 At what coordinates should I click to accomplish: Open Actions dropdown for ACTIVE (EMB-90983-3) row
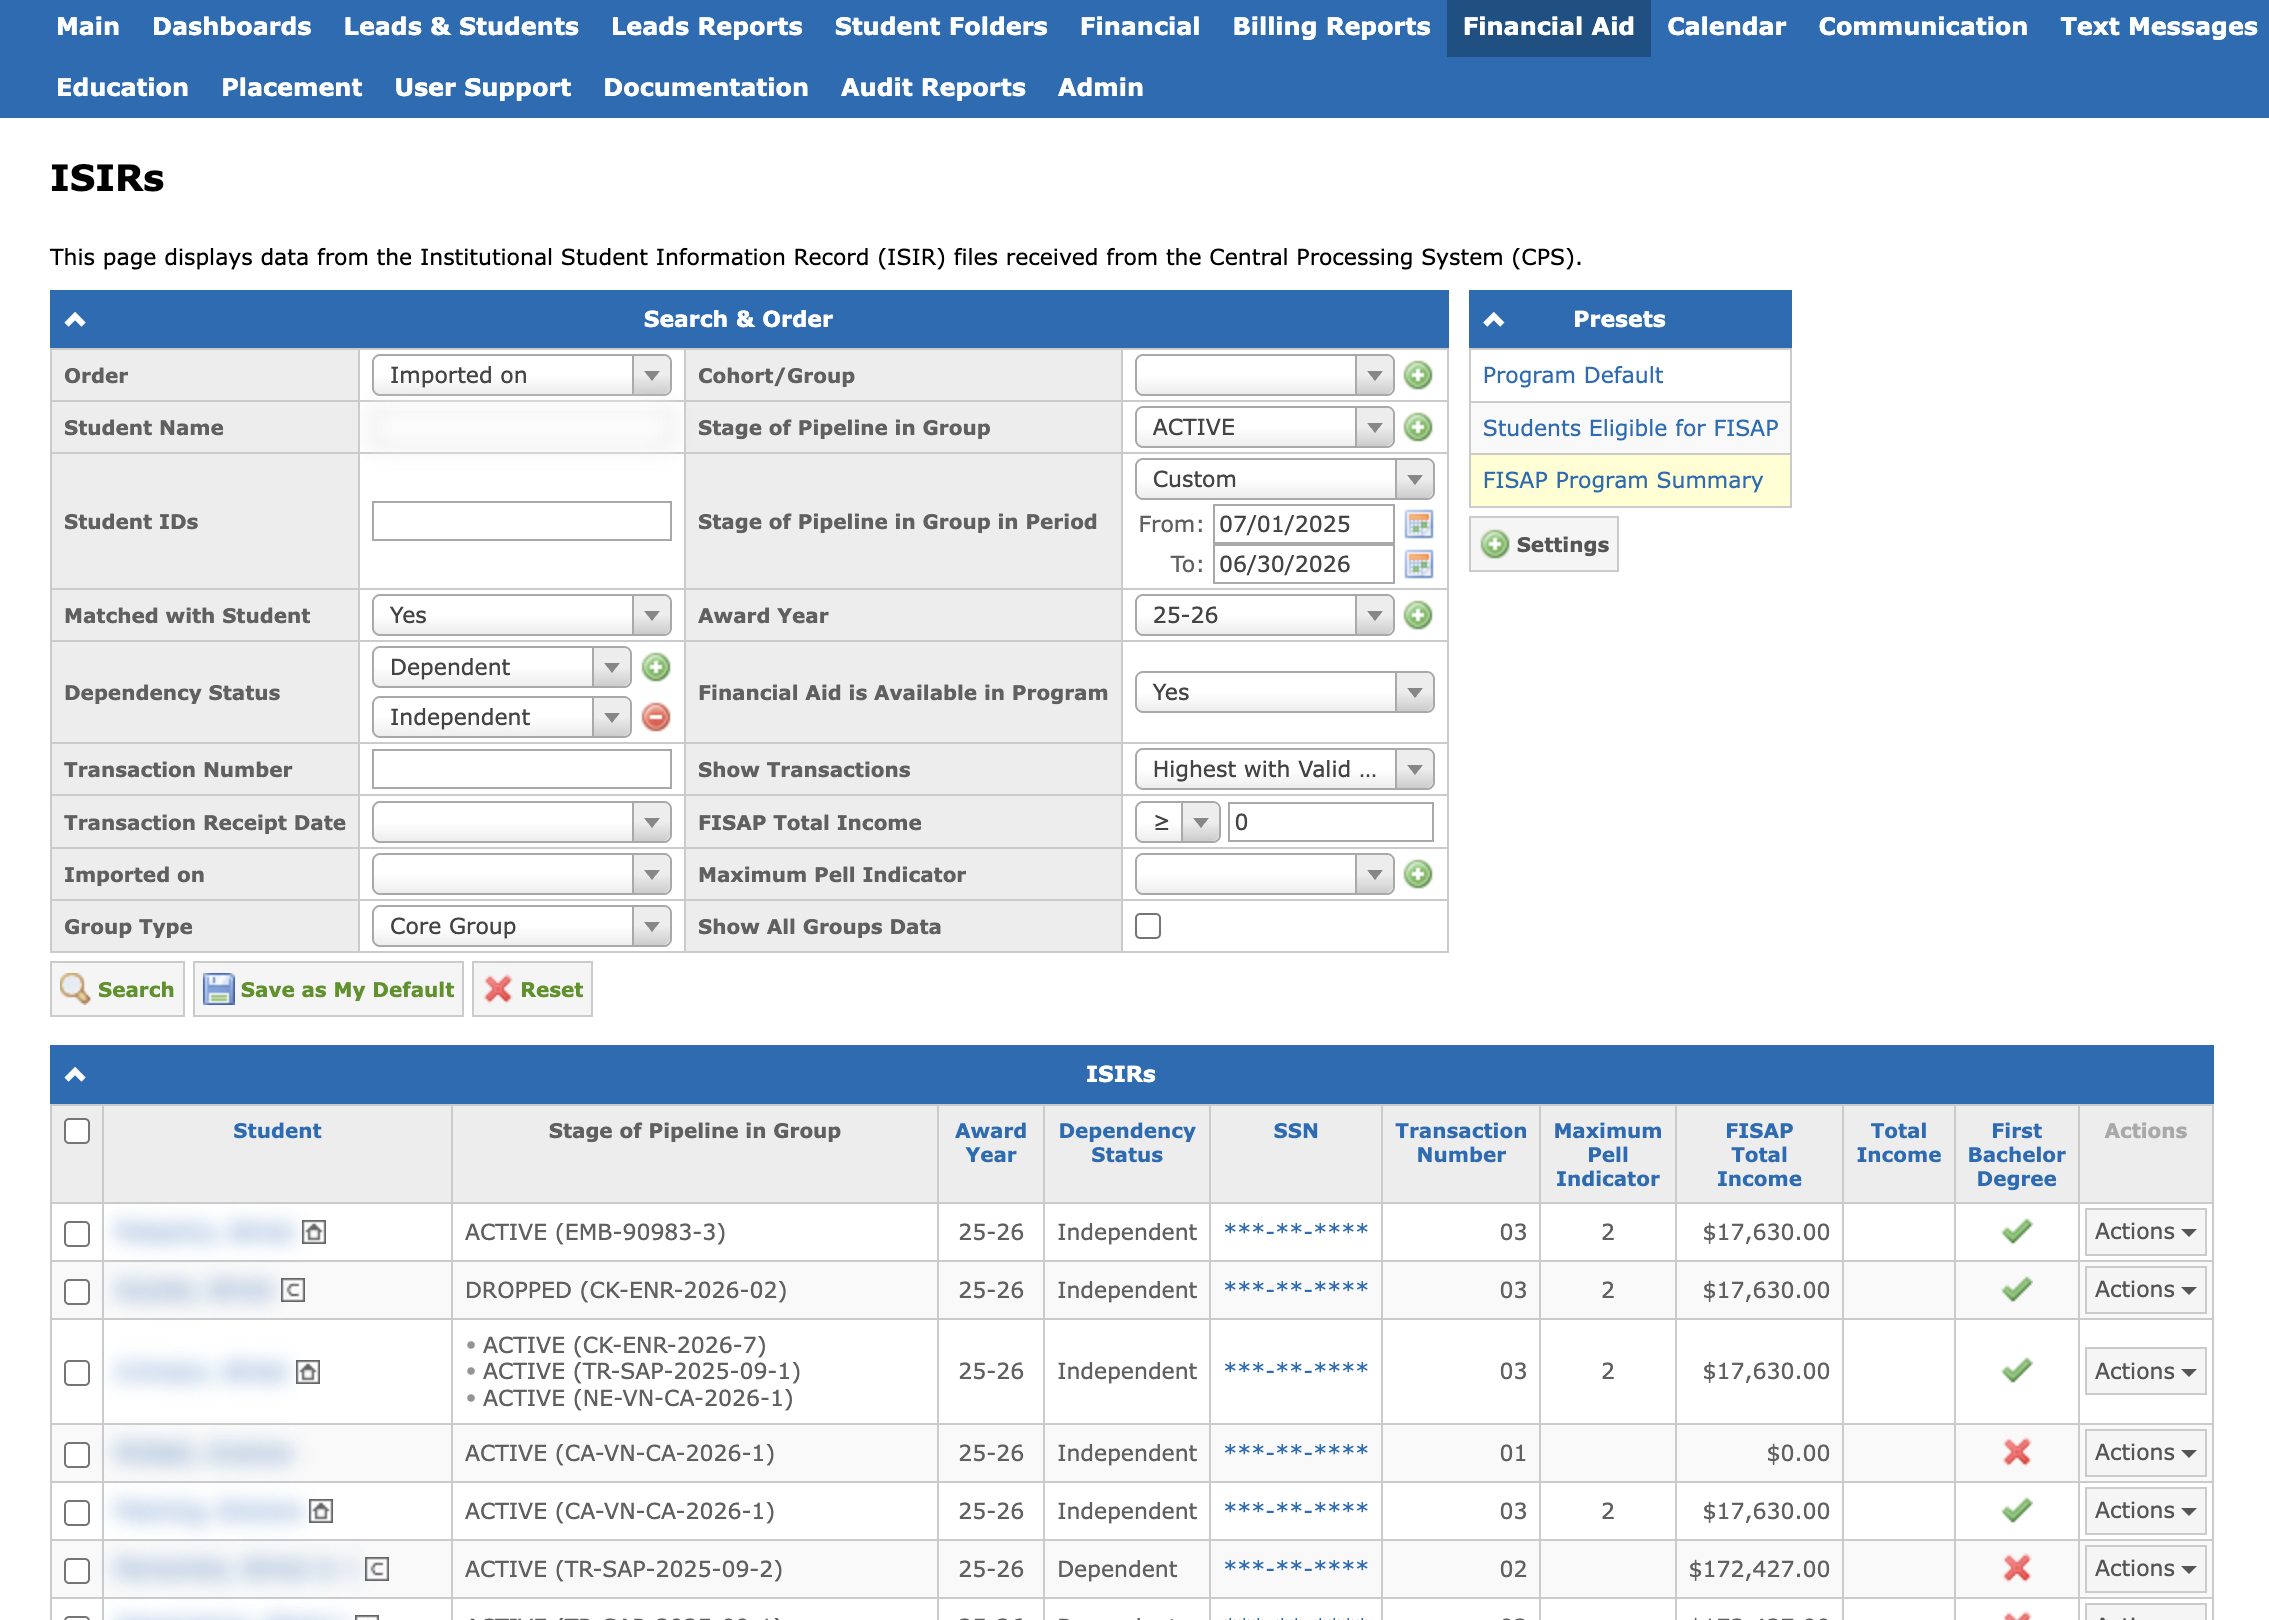click(x=2144, y=1232)
